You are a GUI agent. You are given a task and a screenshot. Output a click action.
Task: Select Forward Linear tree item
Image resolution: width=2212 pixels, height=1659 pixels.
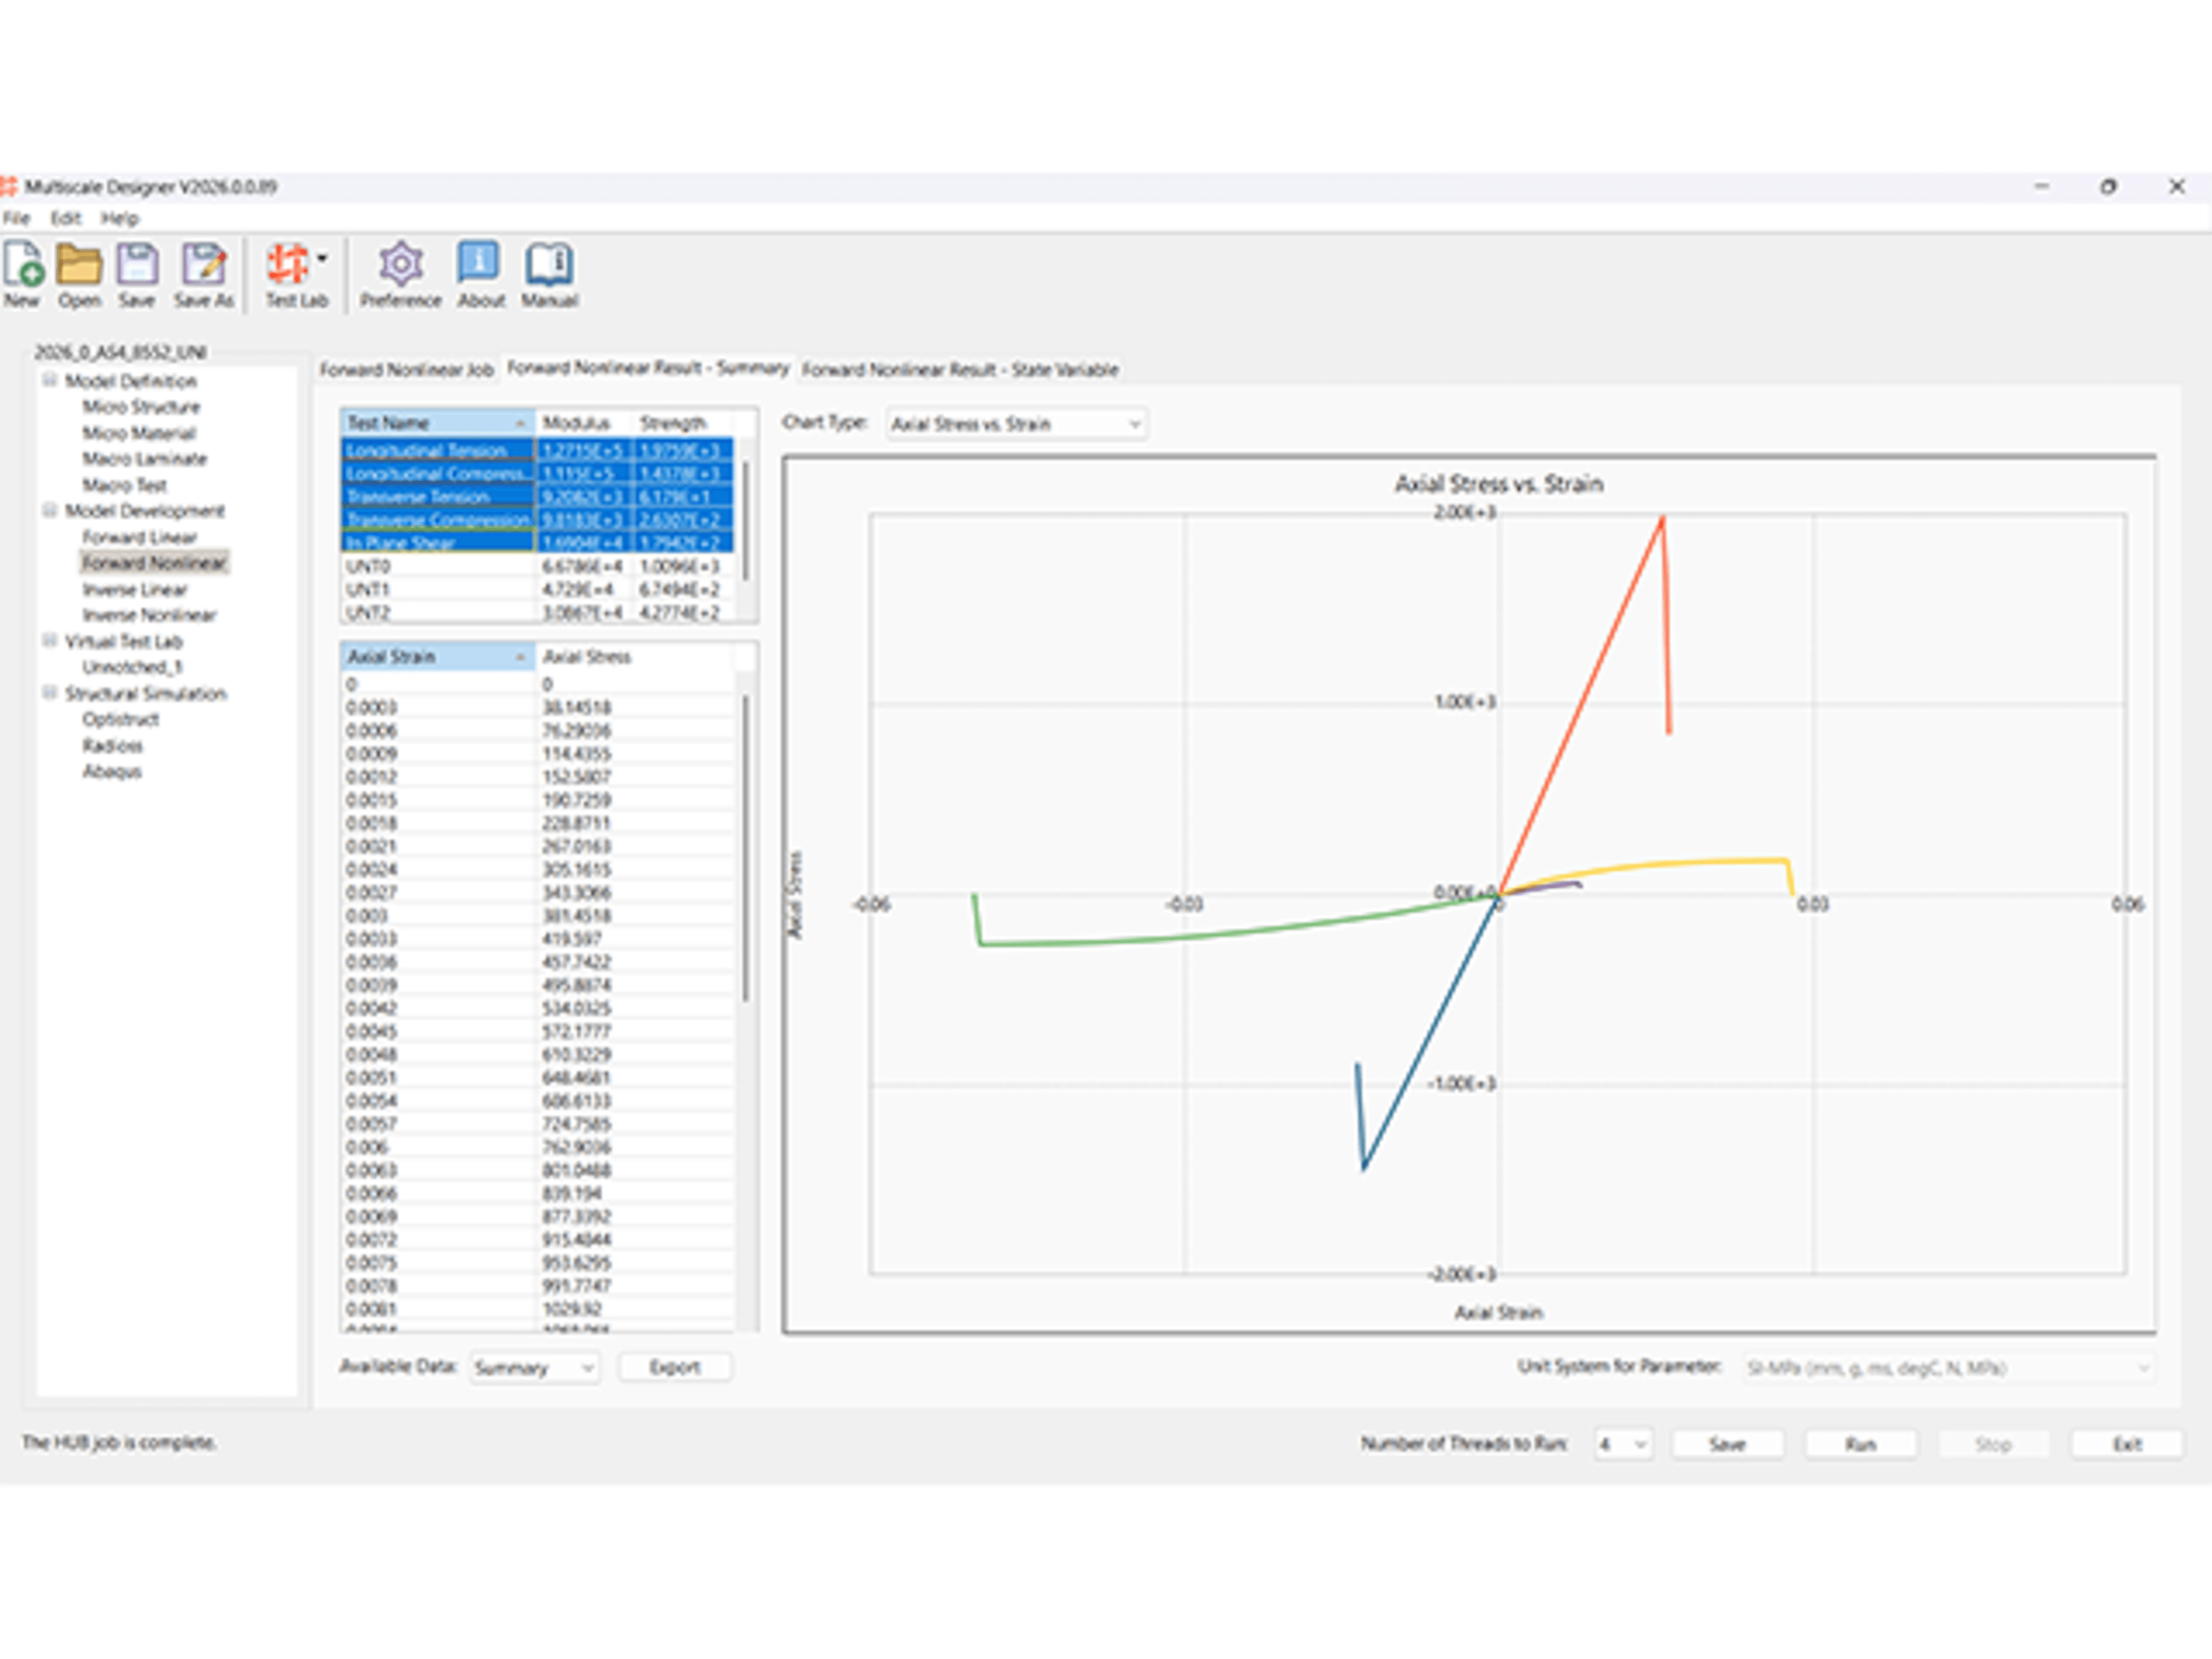point(140,537)
